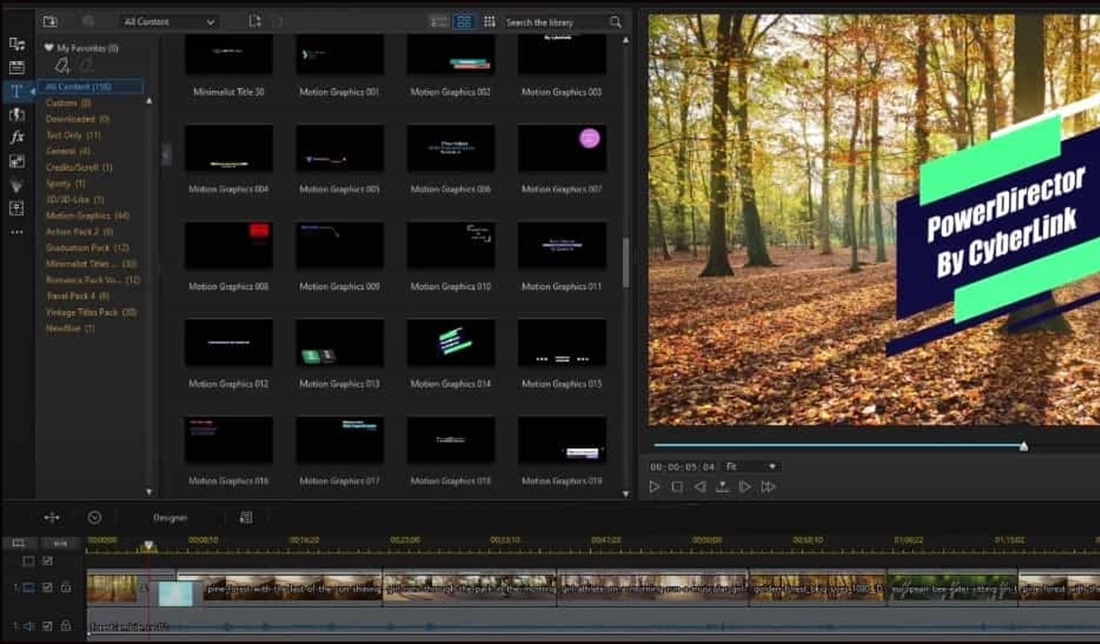Screen dimensions: 1100x644
Task: Switch library to large thumbnail grid view
Action: [x=464, y=21]
